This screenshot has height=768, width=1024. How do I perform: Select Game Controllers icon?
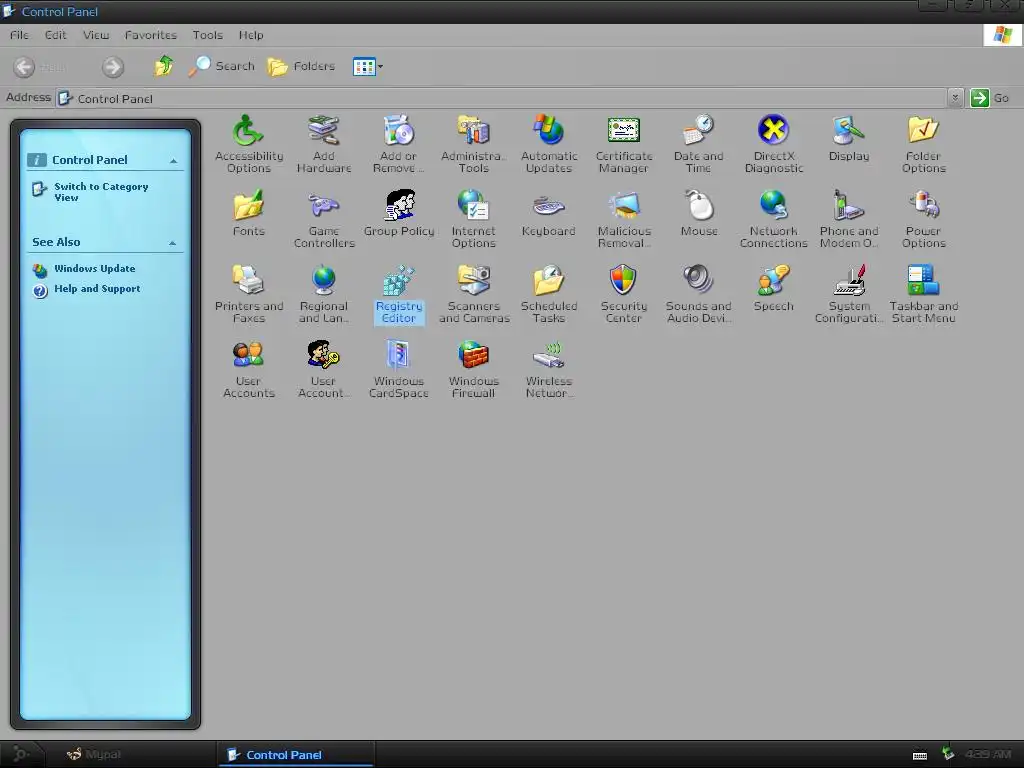(x=323, y=219)
